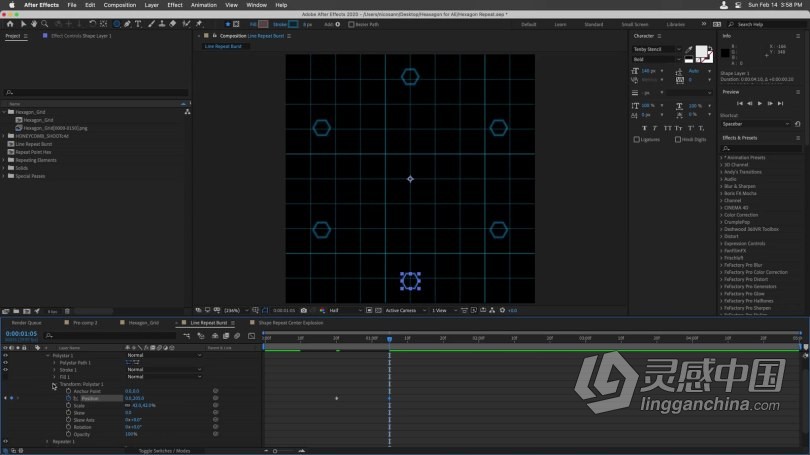Take a snapshot with the camera icon
Image resolution: width=810 pixels, height=455 pixels.
point(304,310)
